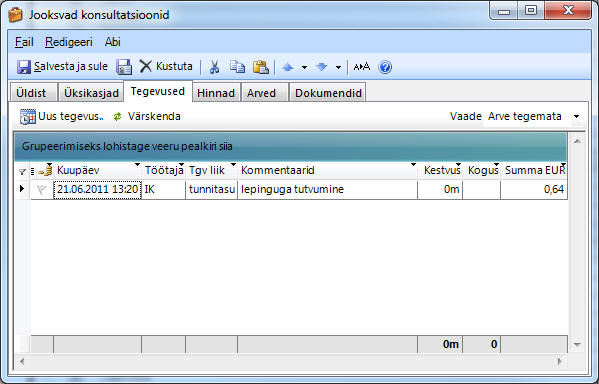Switch to the Hinnad tab

[x=216, y=93]
